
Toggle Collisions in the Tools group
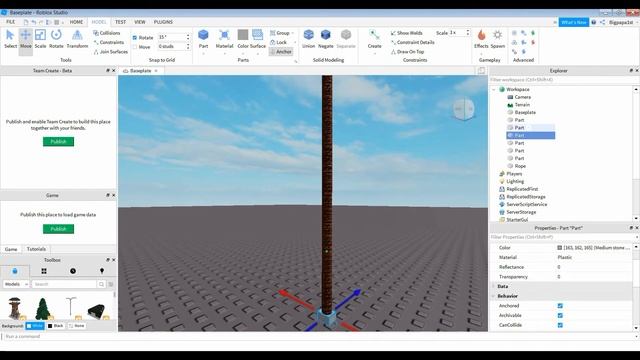pos(107,33)
